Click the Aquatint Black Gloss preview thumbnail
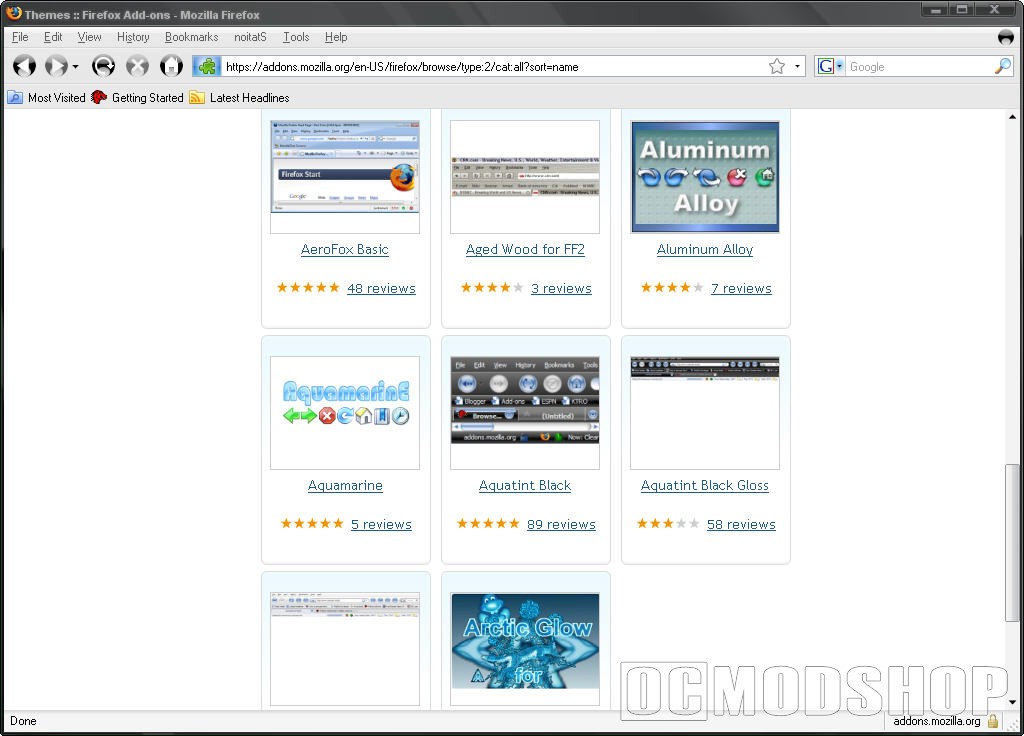 click(705, 413)
